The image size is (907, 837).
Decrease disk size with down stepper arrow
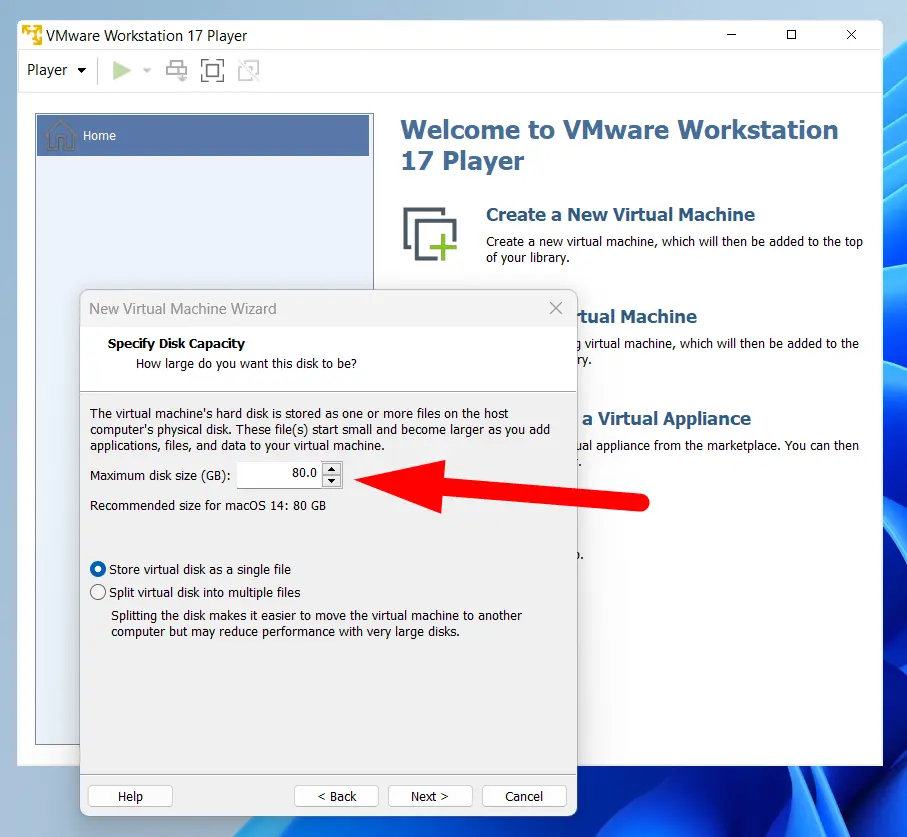pos(331,481)
